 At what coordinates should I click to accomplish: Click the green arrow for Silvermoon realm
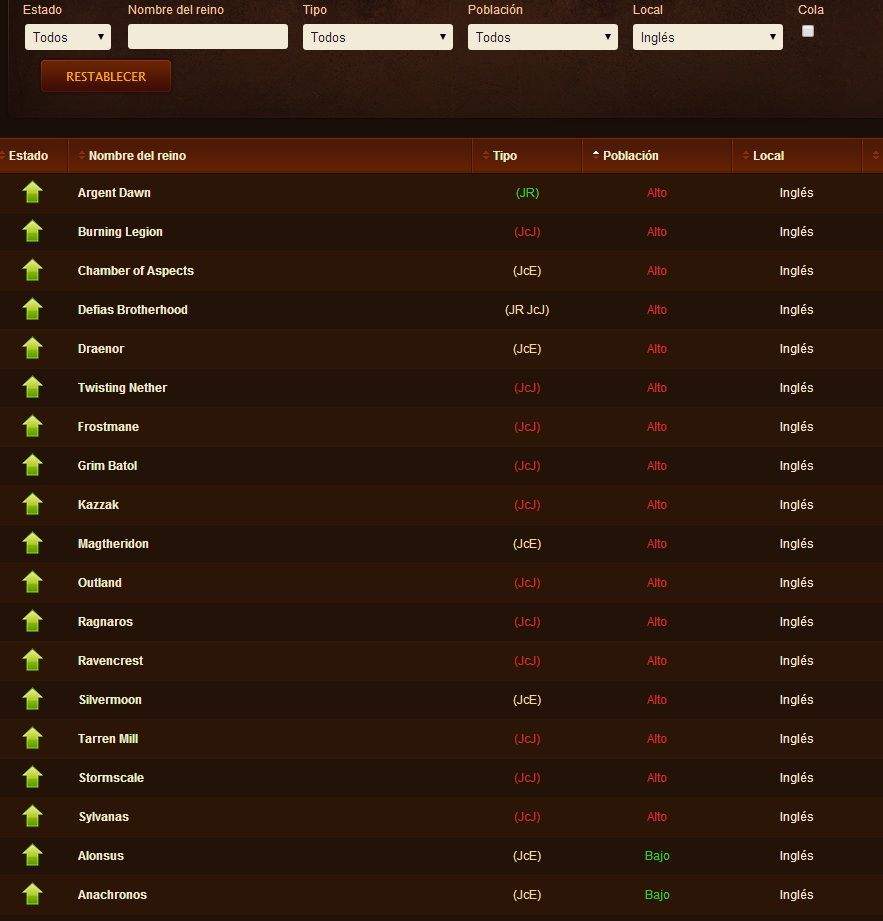coord(32,699)
